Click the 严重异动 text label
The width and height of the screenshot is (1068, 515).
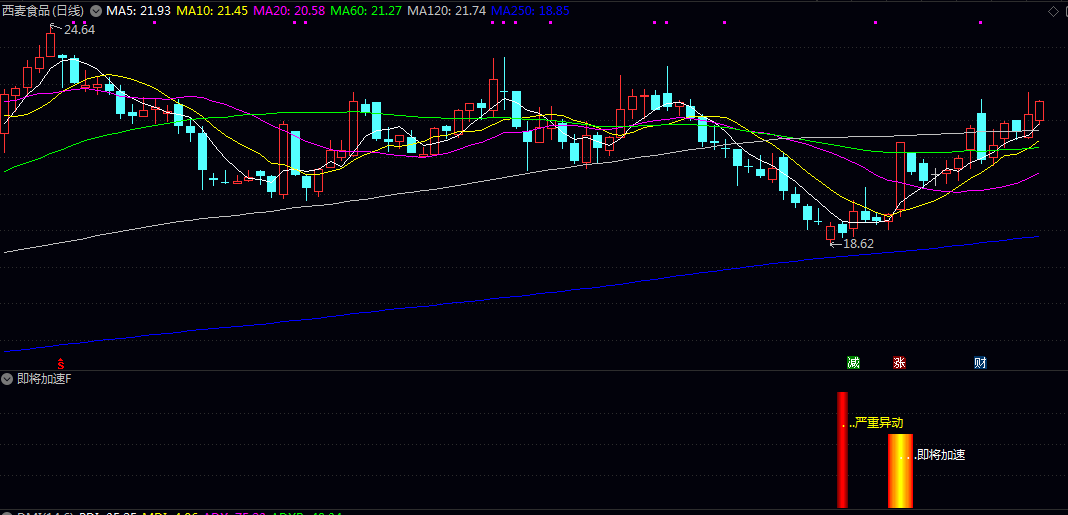[x=879, y=423]
